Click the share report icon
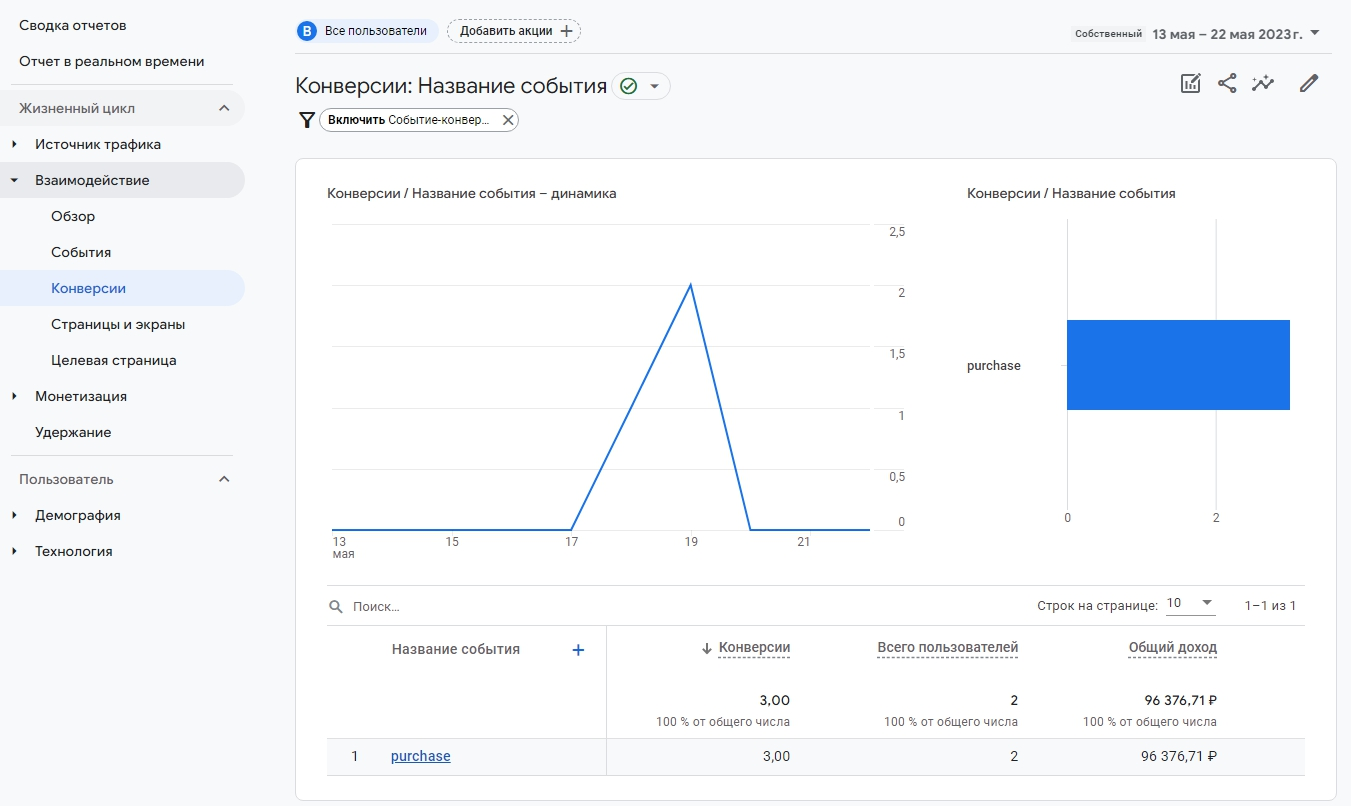Viewport: 1351px width, 806px height. [x=1227, y=84]
